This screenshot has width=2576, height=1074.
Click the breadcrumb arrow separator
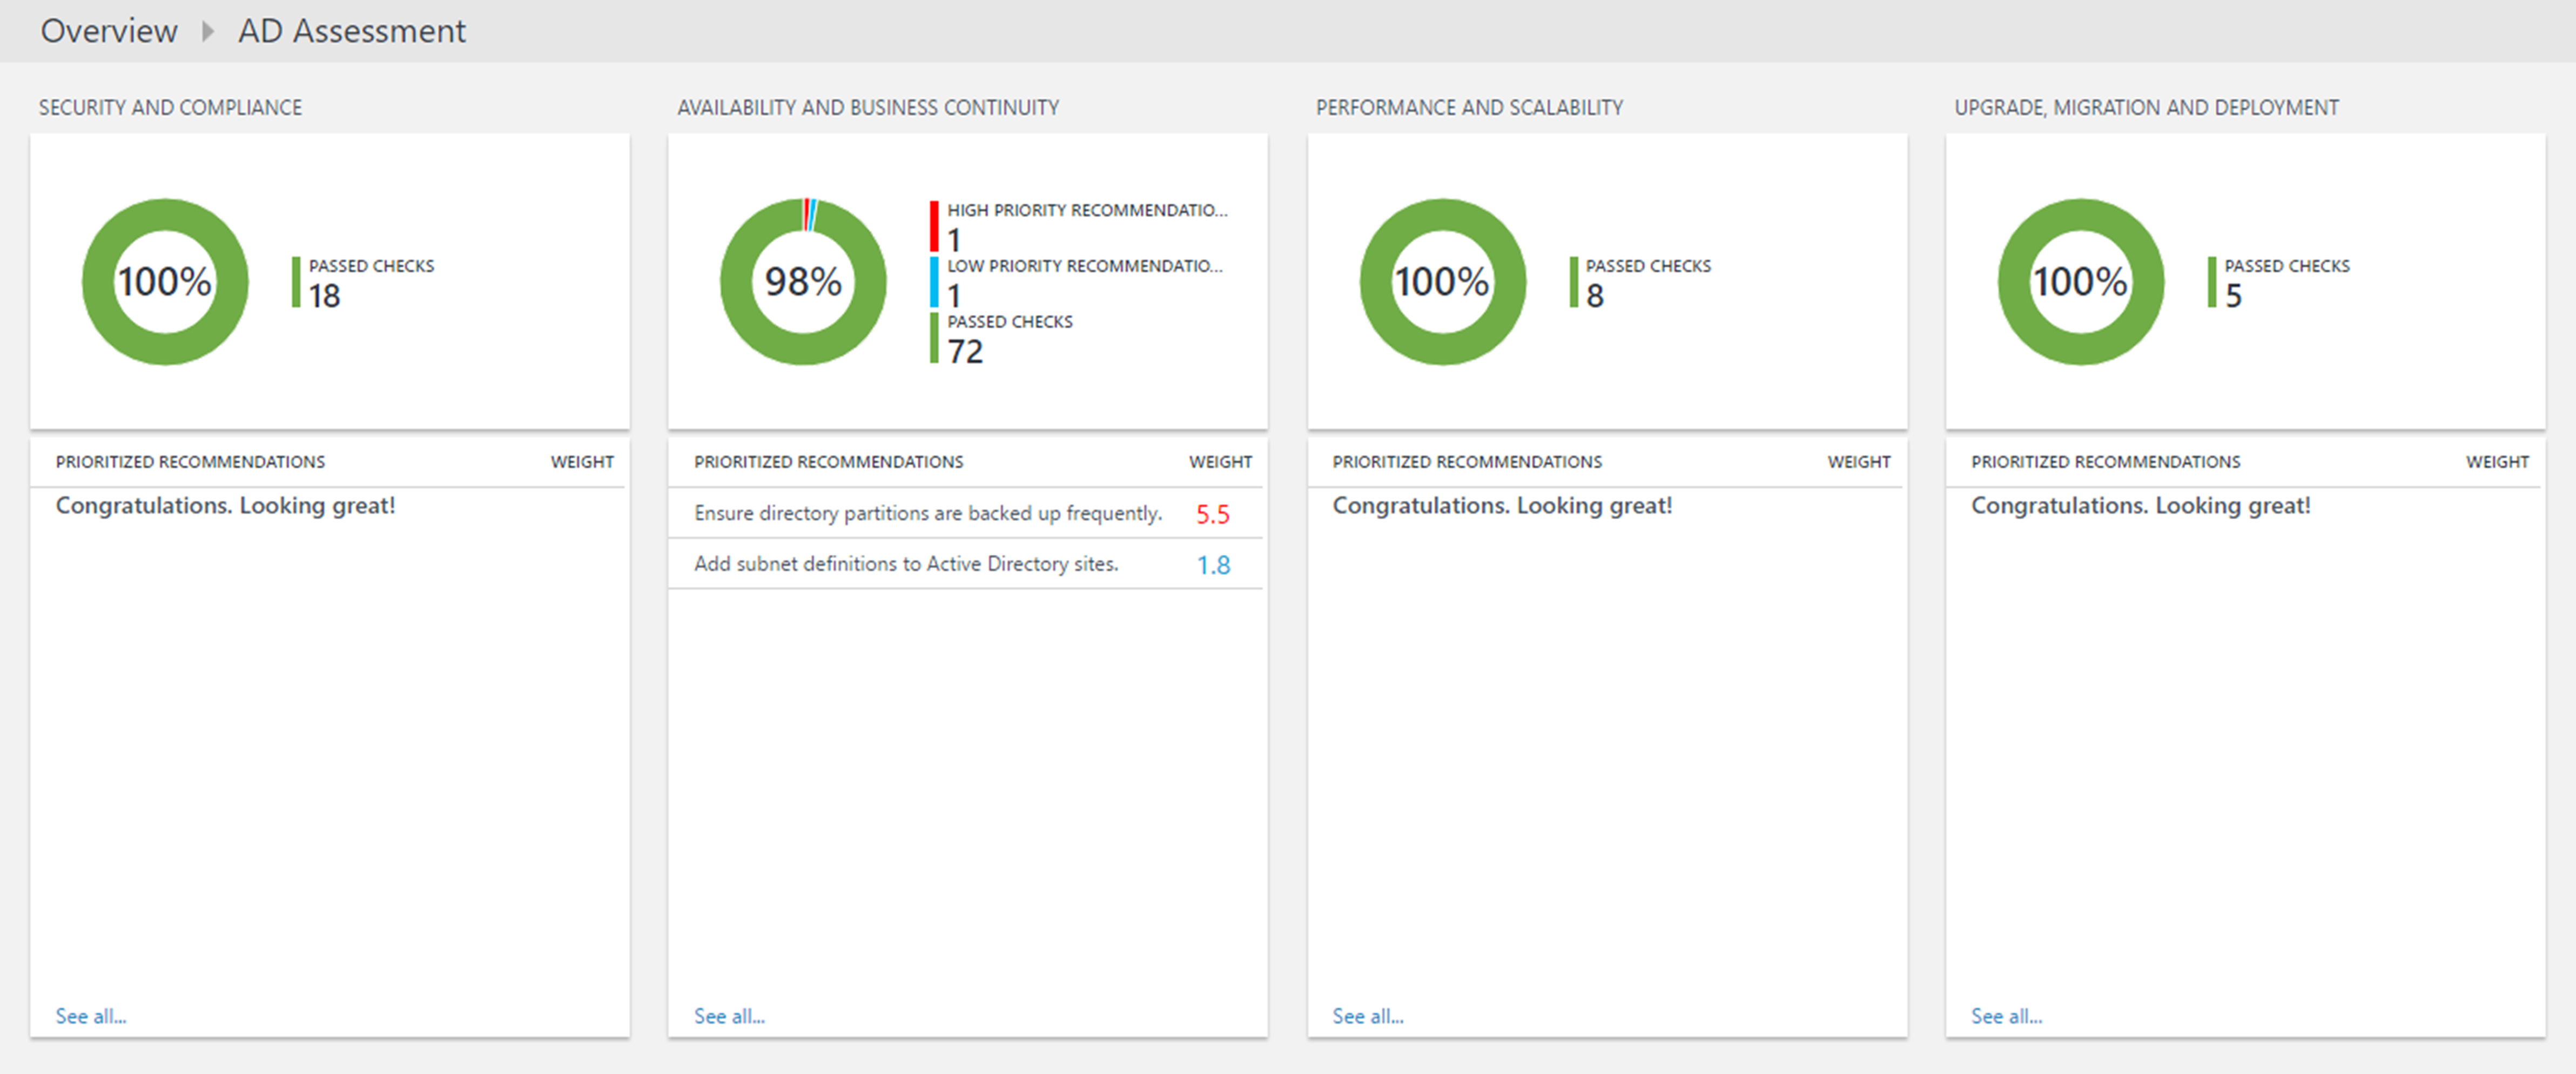pos(207,31)
